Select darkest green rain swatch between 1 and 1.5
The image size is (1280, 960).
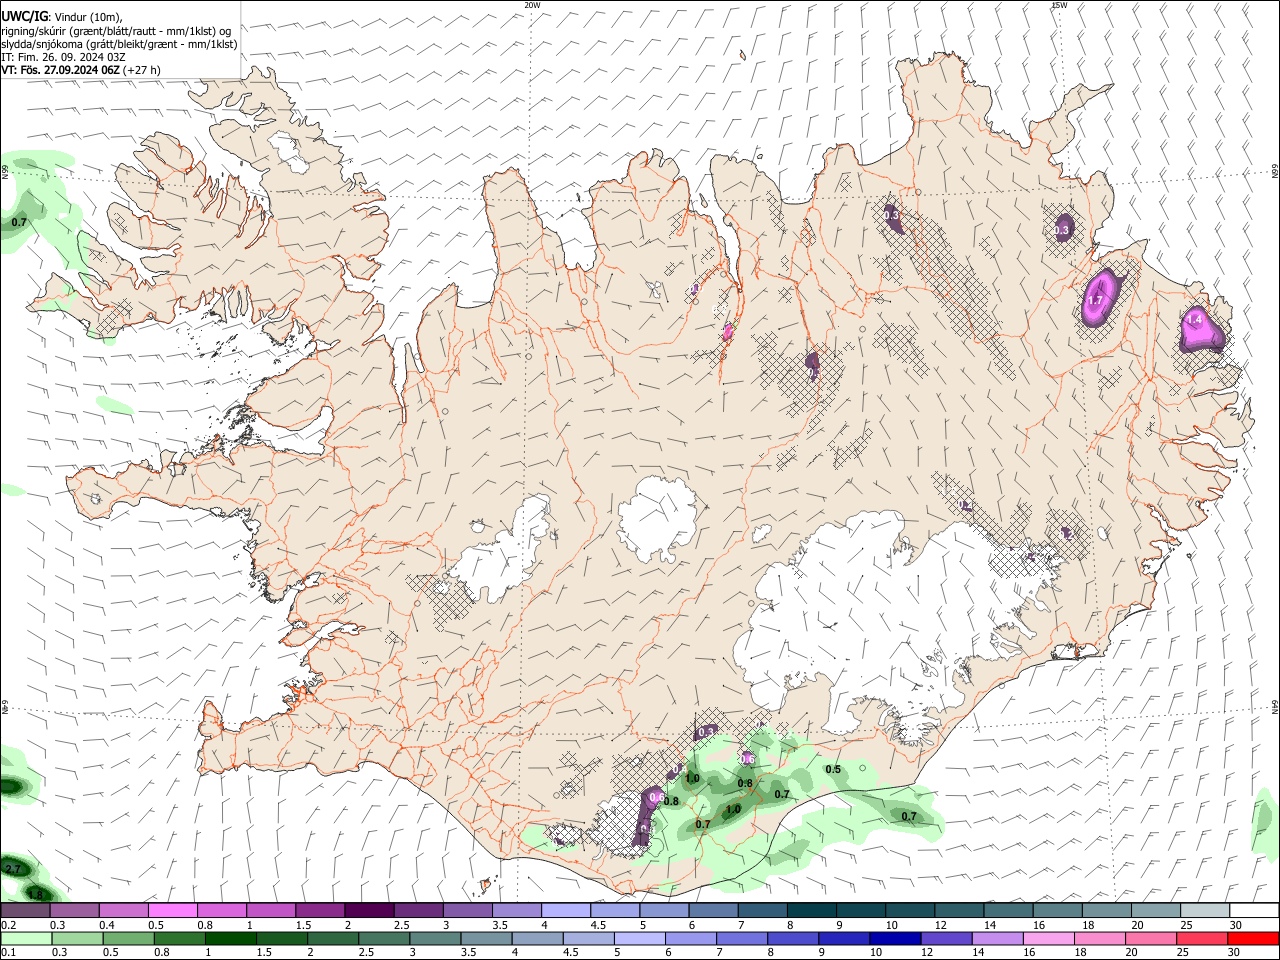229,938
